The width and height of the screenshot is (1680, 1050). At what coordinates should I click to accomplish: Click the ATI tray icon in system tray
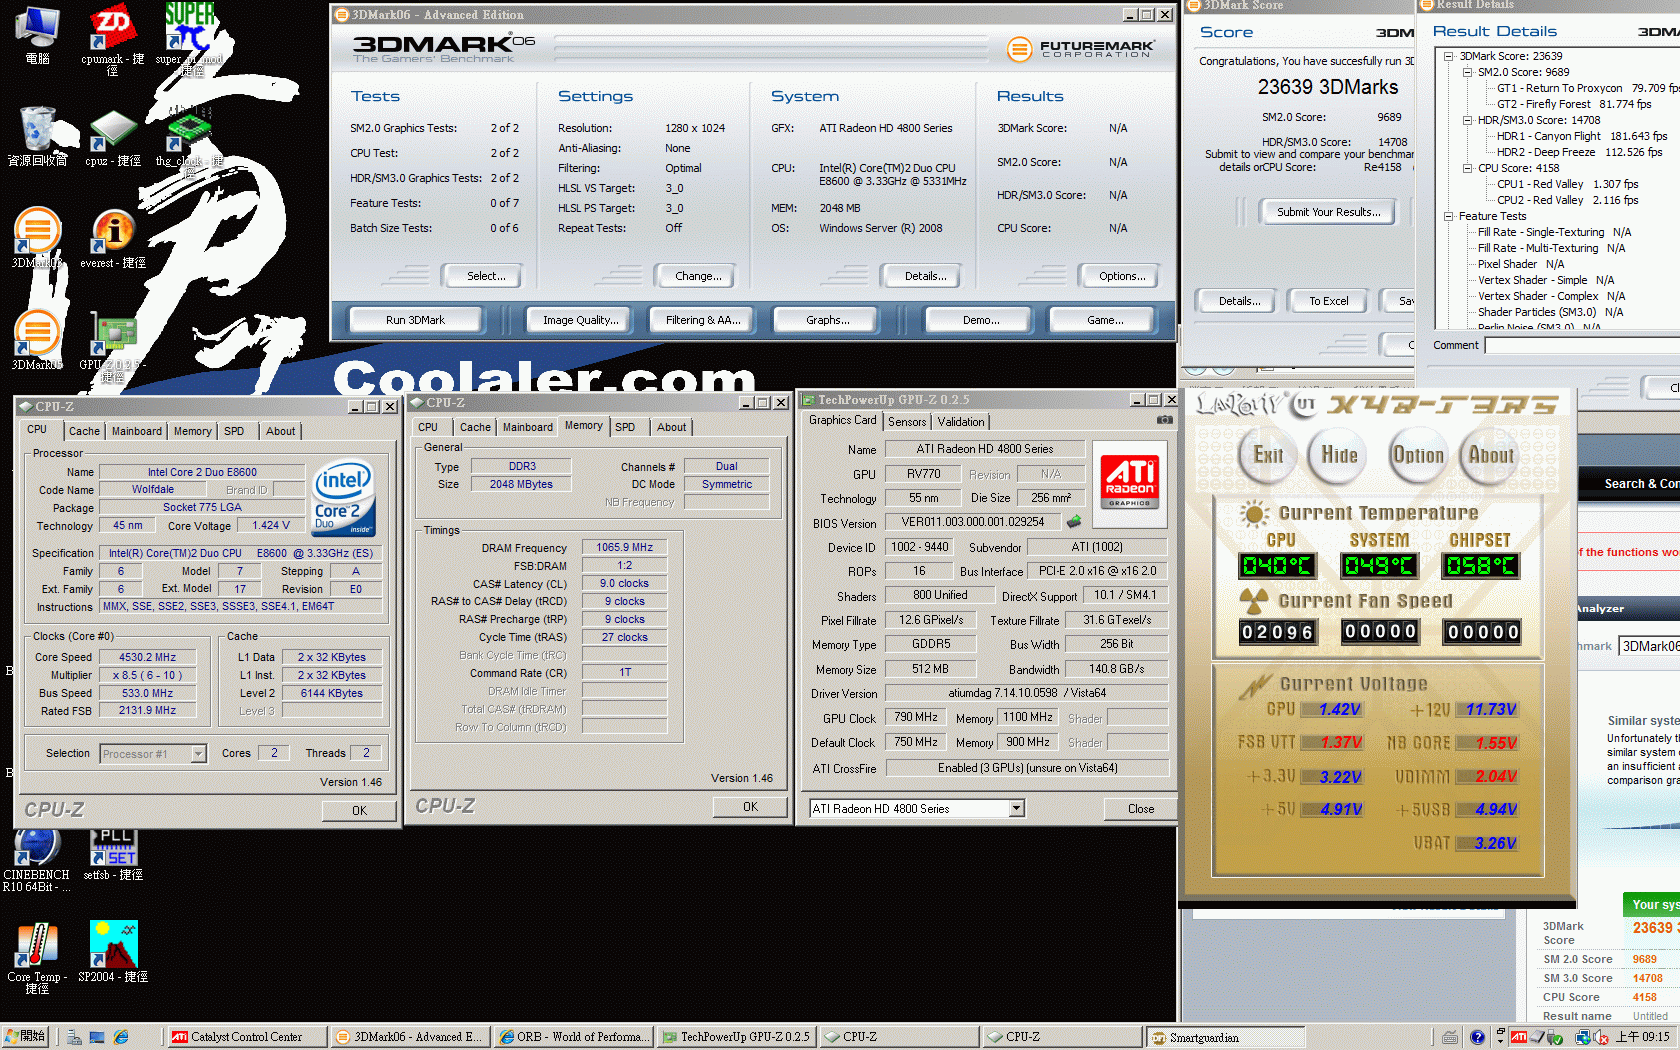tap(1519, 1037)
